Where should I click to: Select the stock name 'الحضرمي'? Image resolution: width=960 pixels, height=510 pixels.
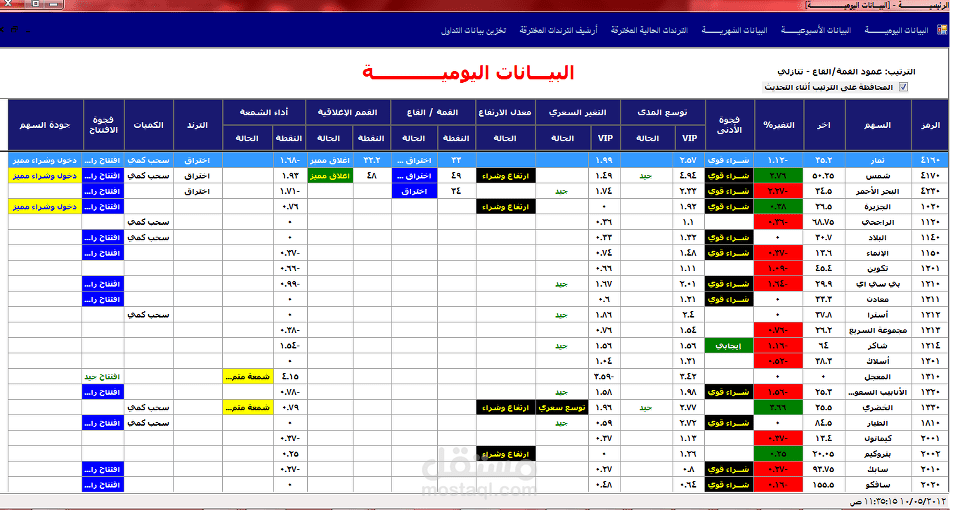[877, 408]
